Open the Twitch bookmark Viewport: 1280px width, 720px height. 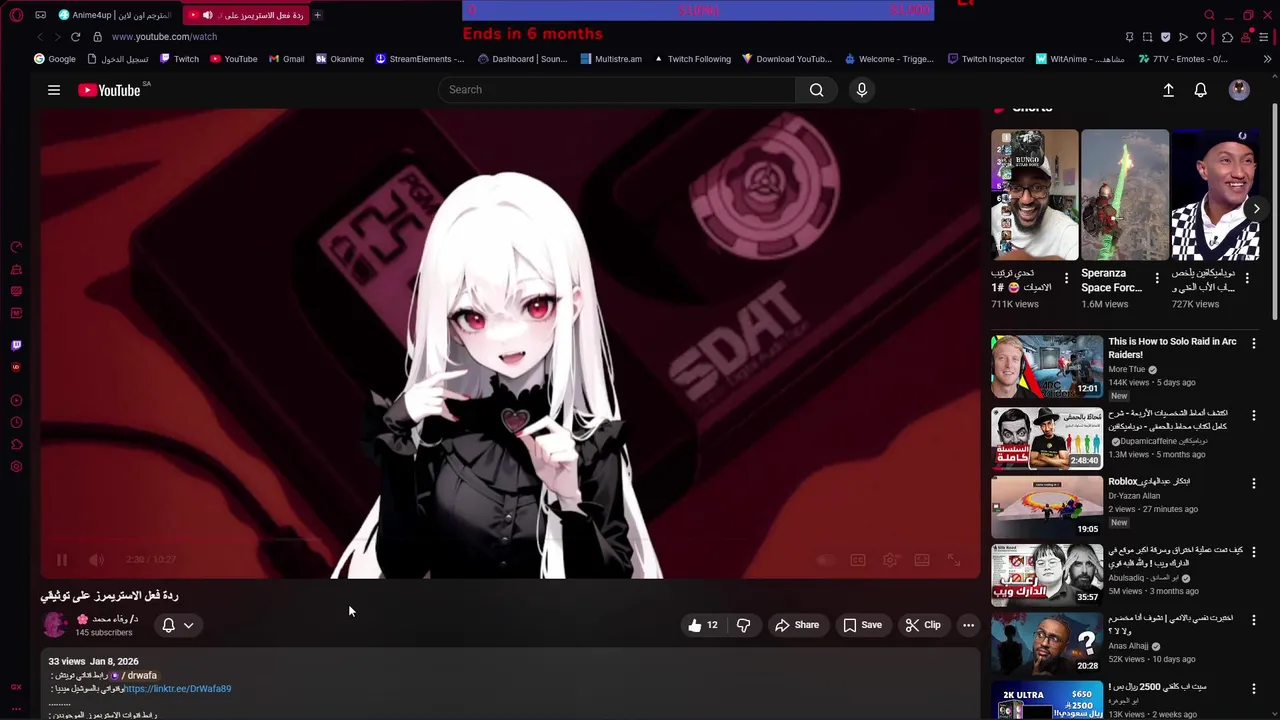pyautogui.click(x=179, y=59)
